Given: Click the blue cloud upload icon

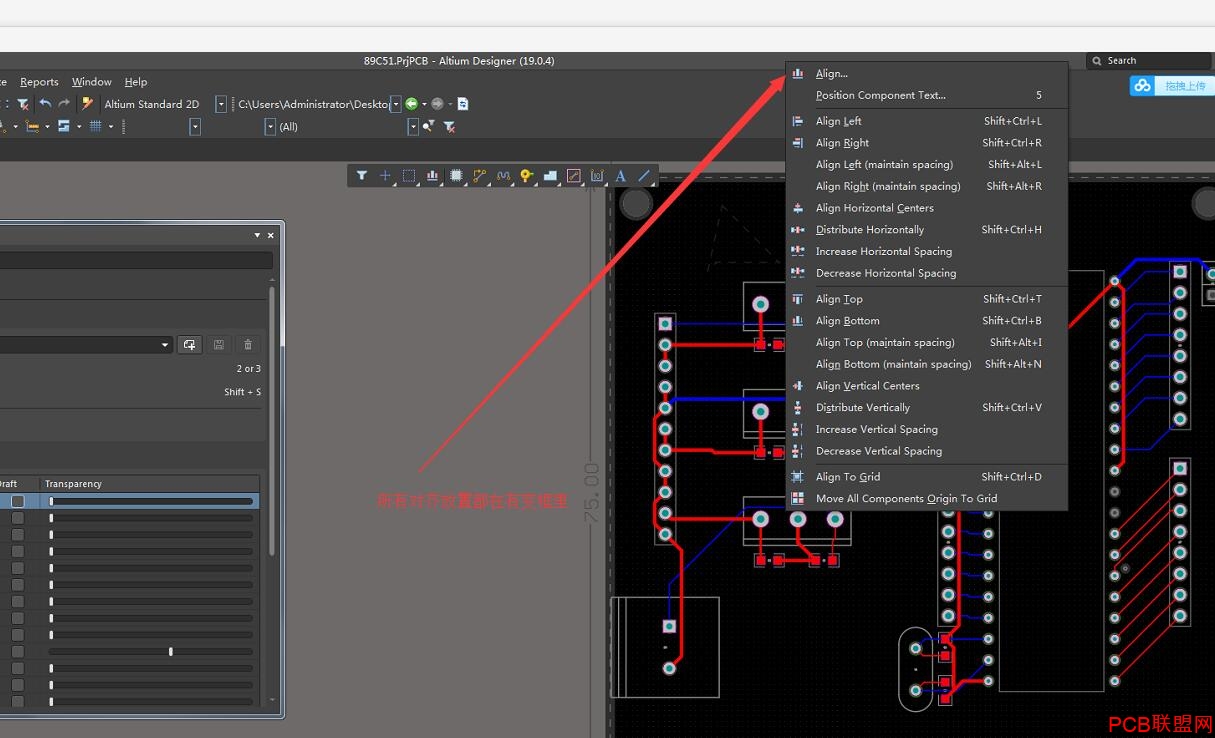Looking at the screenshot, I should [1142, 86].
